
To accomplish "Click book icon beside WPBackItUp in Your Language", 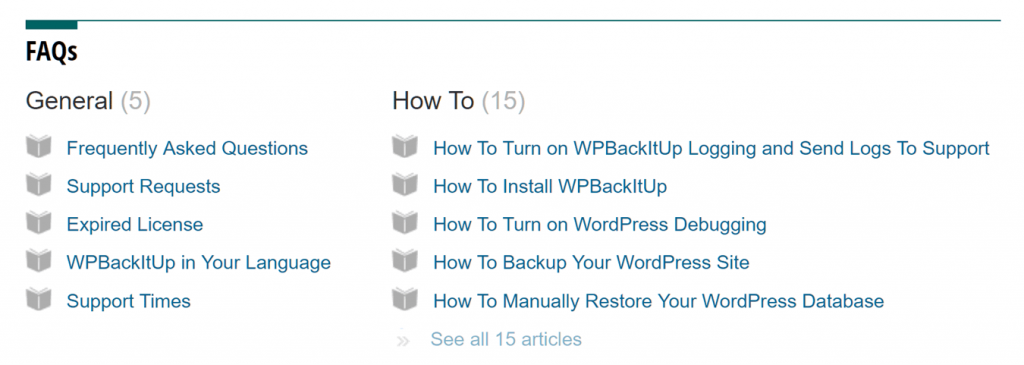I will (39, 261).
